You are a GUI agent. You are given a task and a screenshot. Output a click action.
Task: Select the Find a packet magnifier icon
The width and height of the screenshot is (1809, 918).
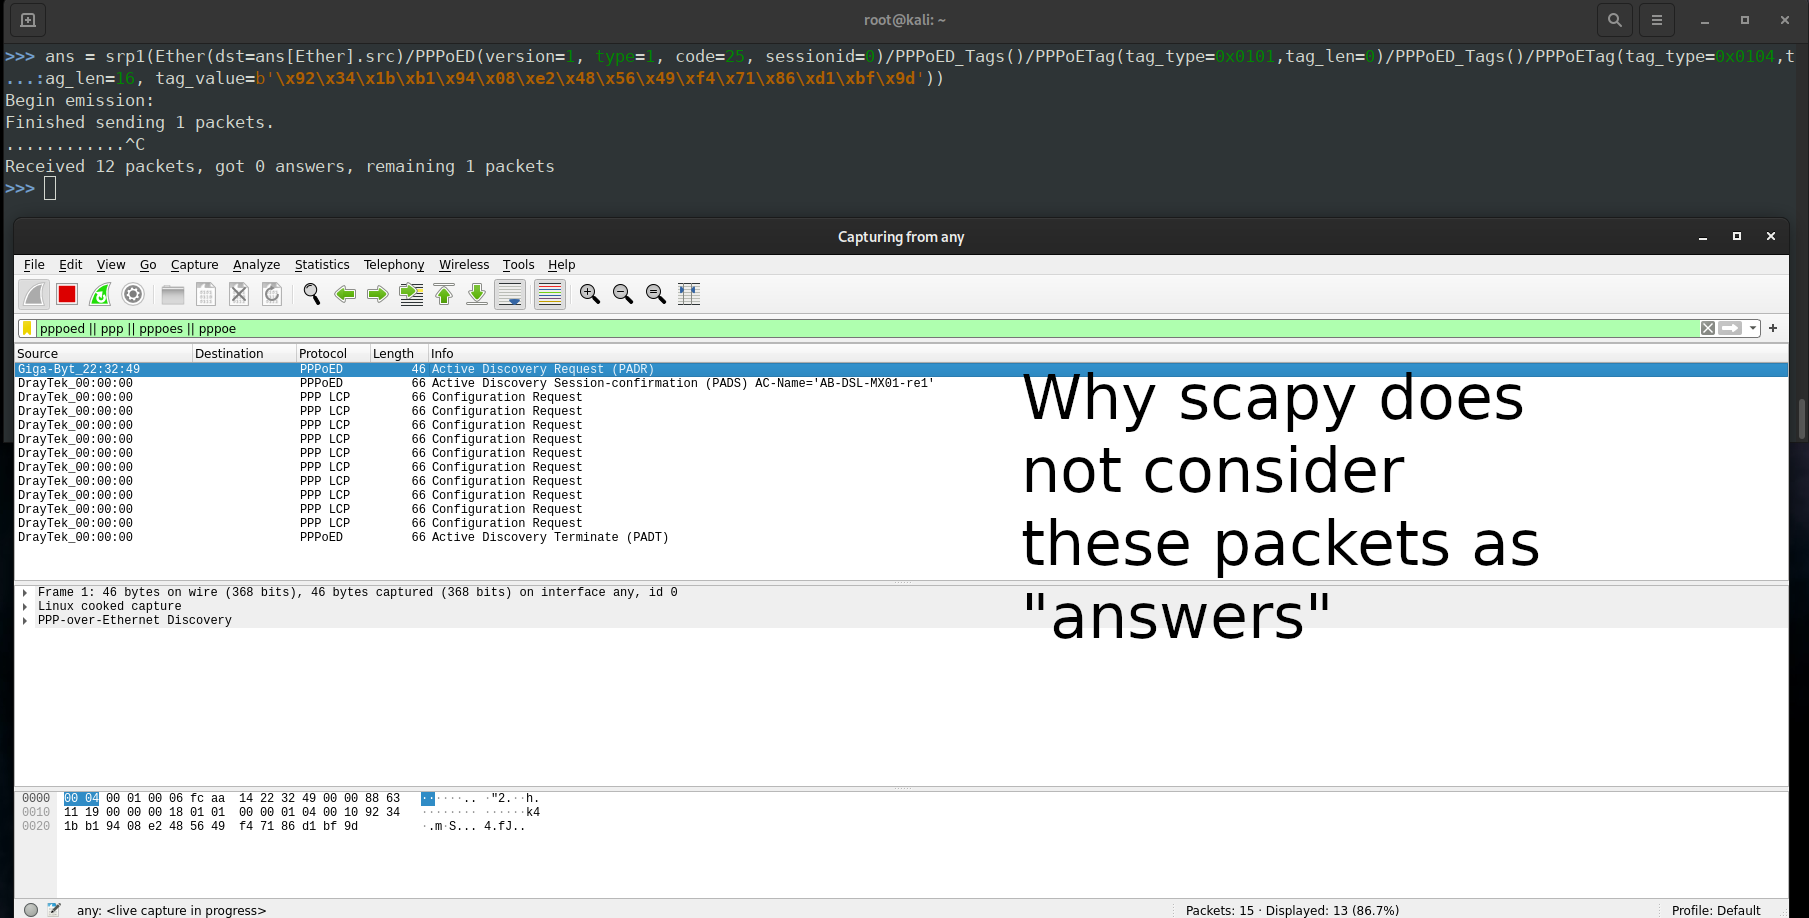click(311, 294)
